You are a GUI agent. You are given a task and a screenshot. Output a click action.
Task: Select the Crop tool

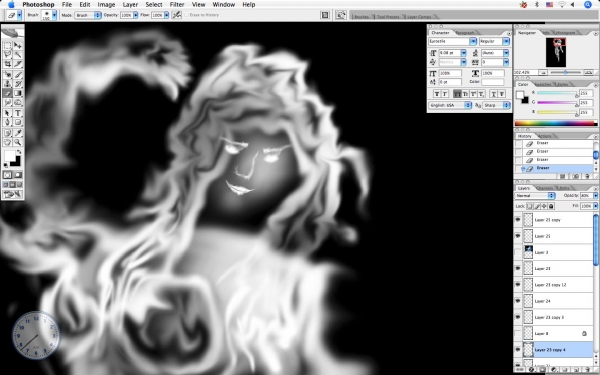(x=7, y=64)
